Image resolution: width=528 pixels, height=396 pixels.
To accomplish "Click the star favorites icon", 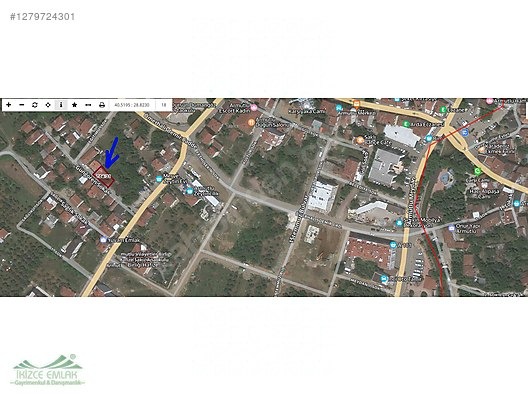I will 74,105.
